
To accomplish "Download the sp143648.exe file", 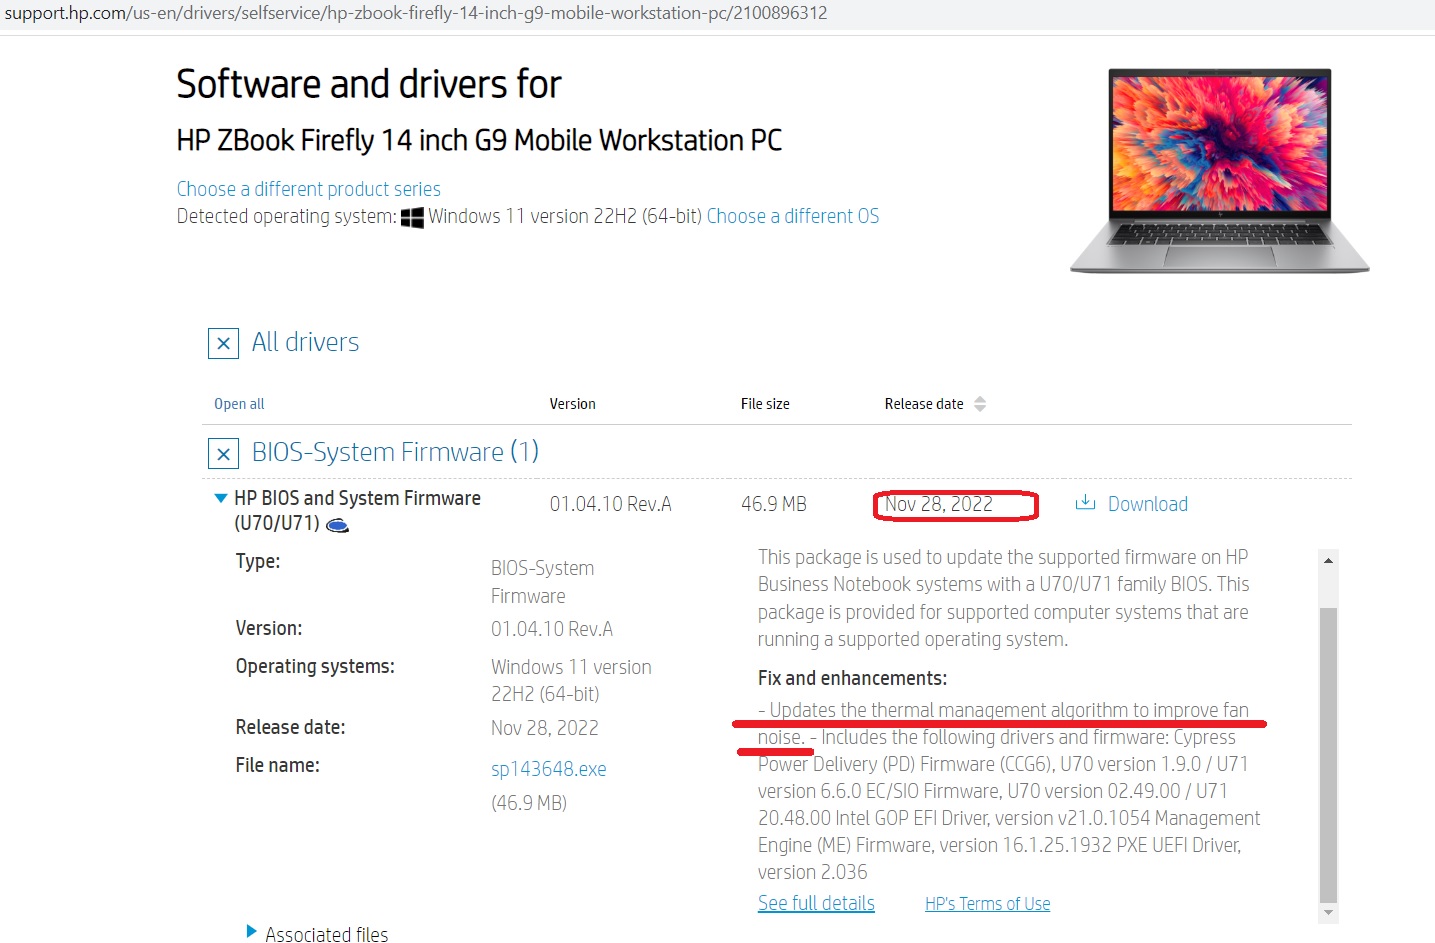I will (x=549, y=768).
